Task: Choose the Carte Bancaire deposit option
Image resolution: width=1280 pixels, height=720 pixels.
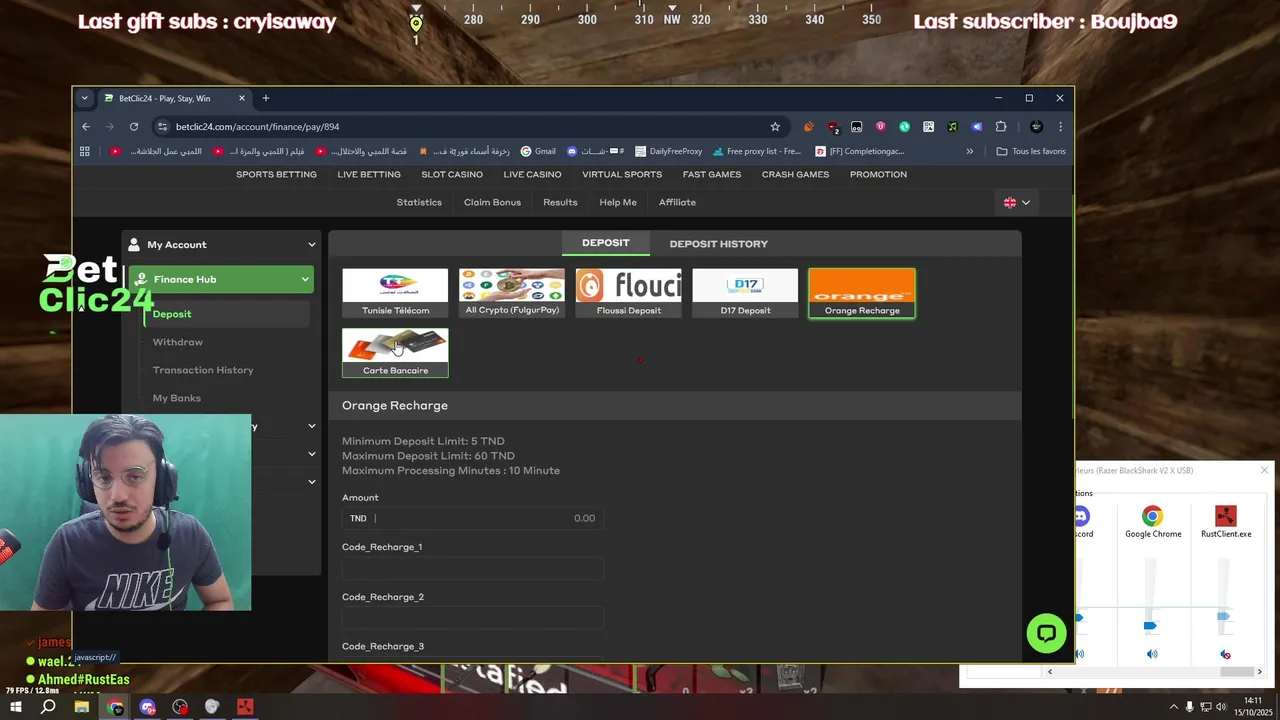Action: click(395, 353)
